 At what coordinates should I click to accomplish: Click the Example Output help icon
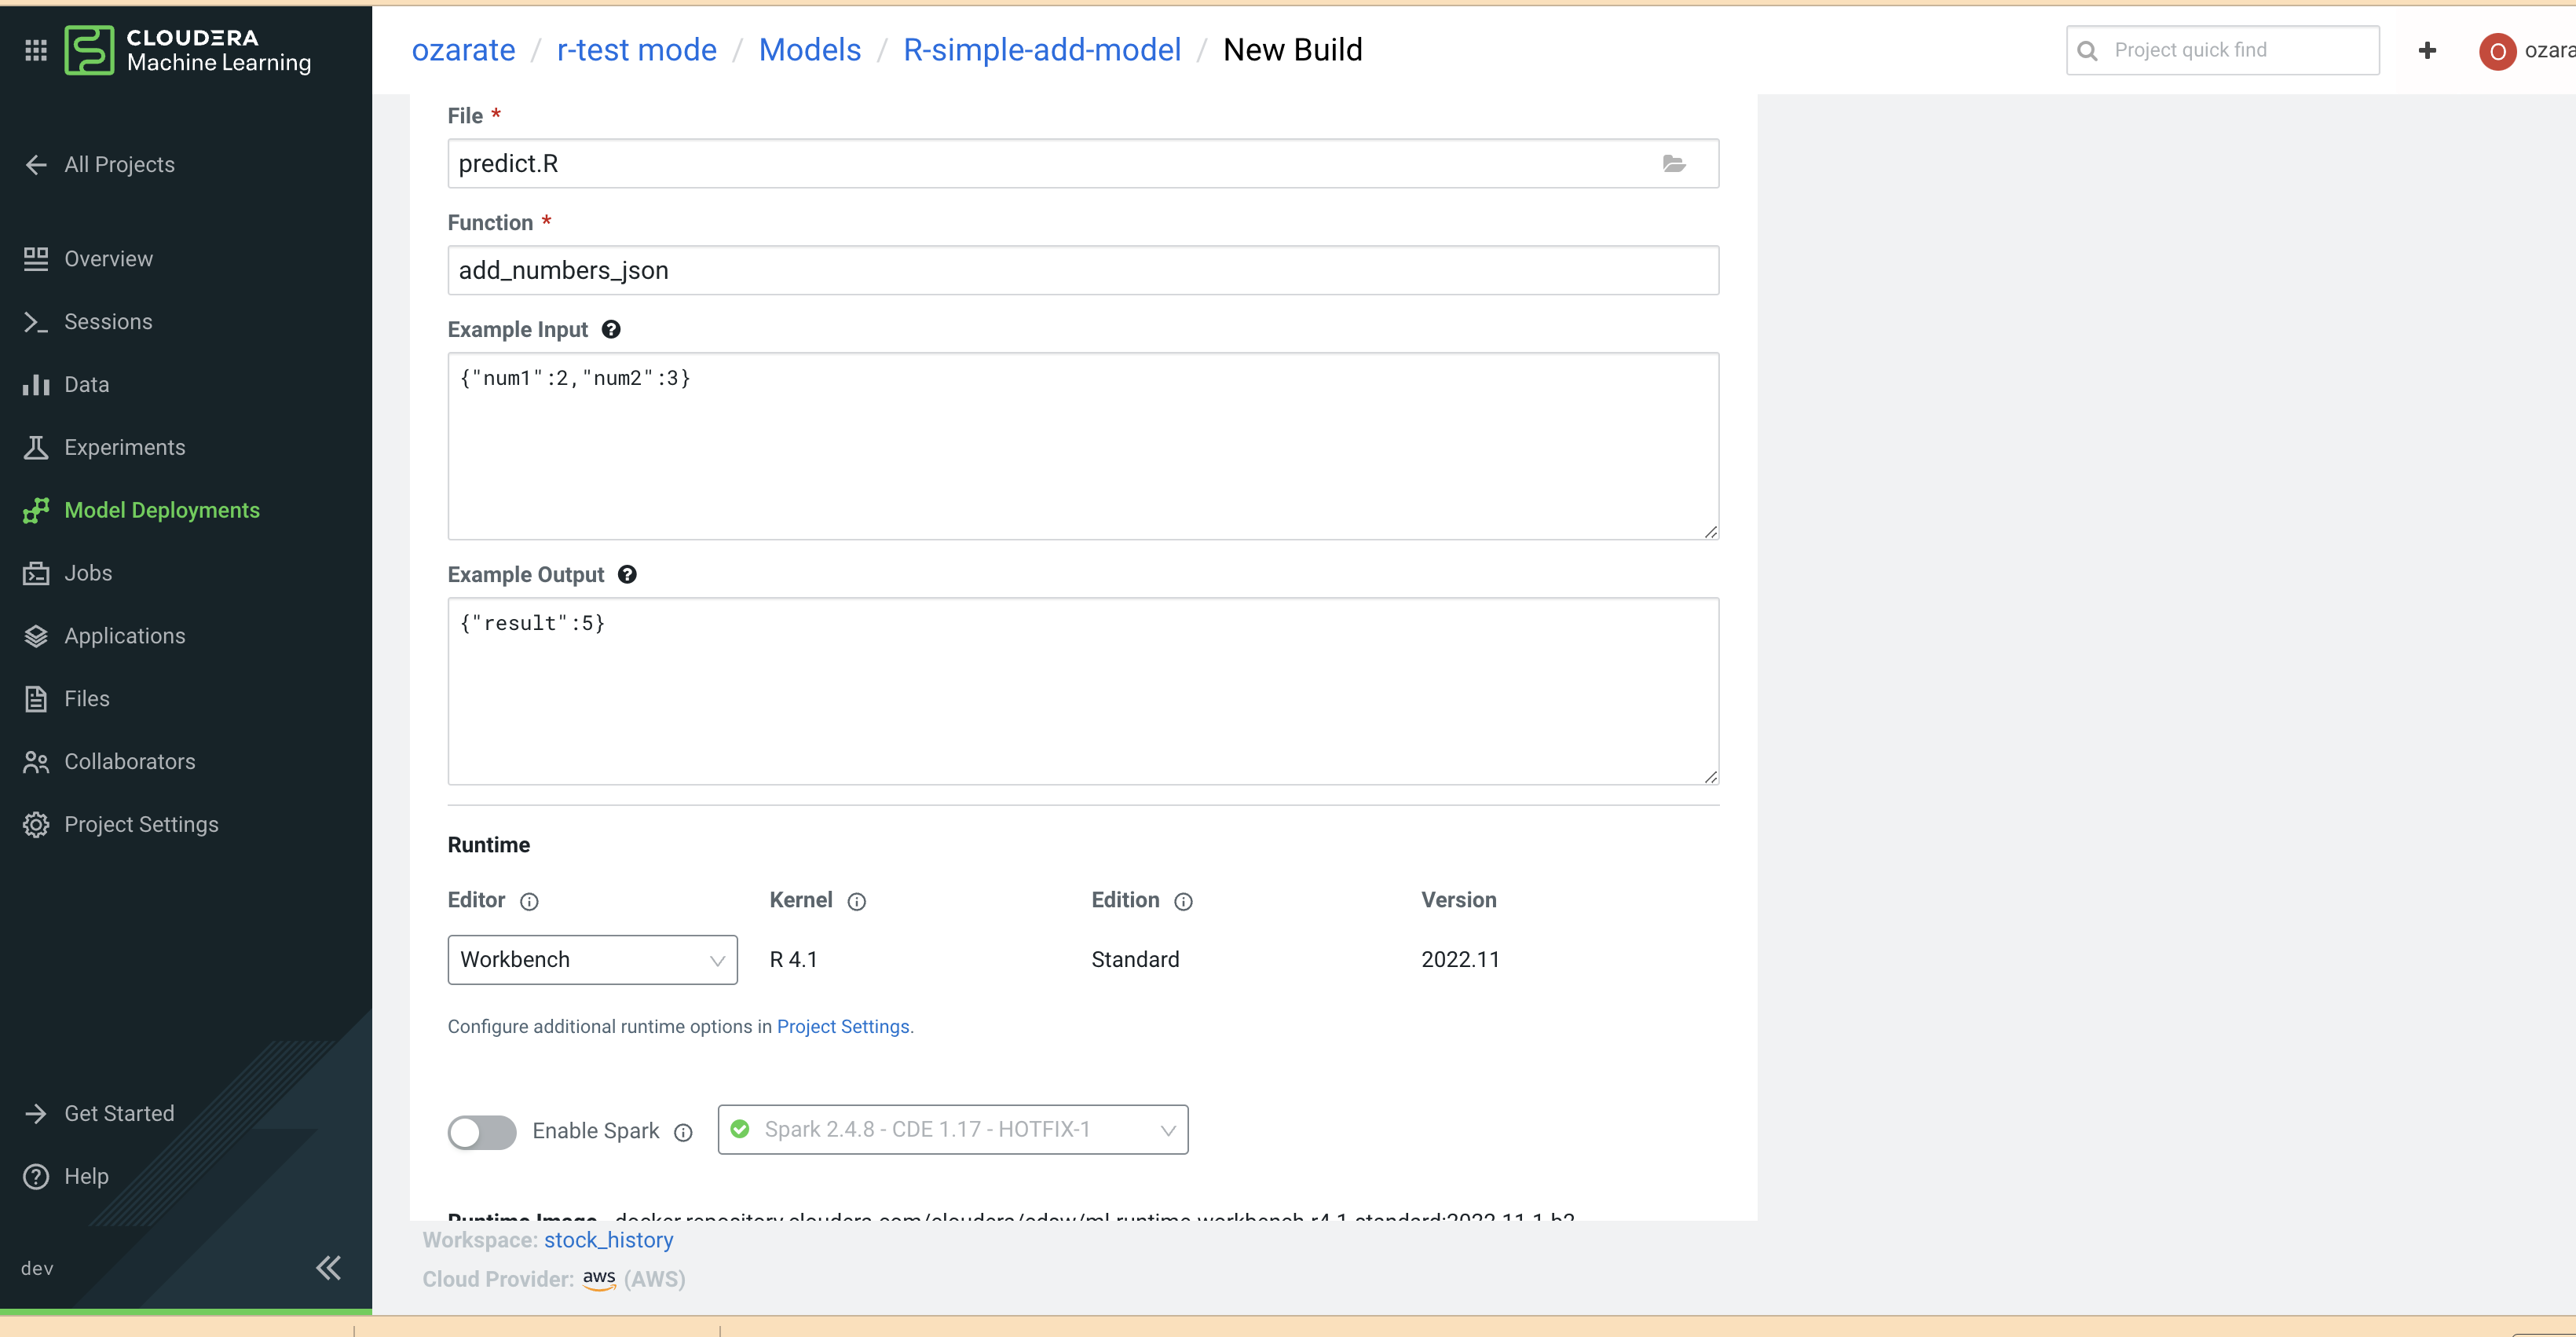627,574
